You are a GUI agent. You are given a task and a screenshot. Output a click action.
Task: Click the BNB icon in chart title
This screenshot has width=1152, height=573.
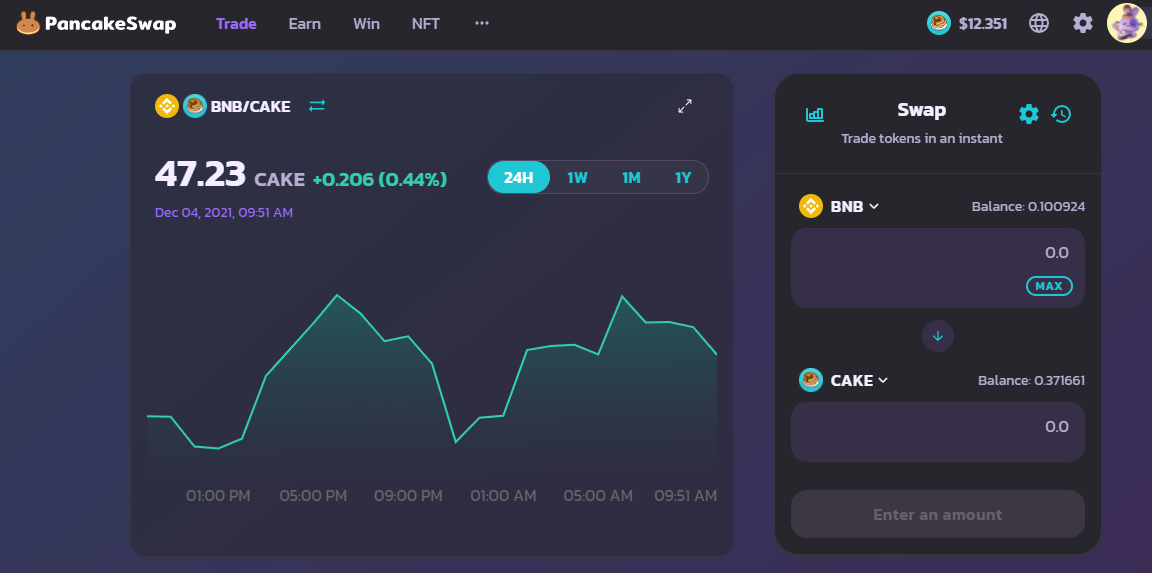(167, 107)
